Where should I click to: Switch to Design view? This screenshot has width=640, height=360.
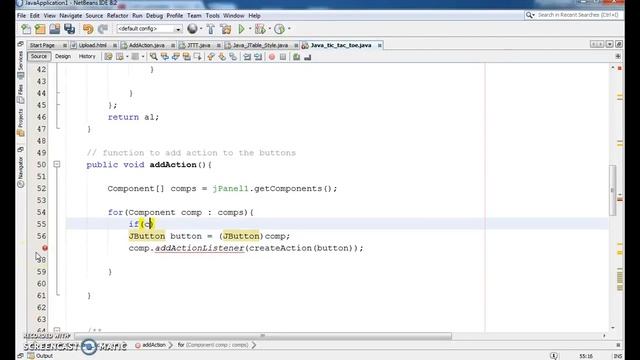click(63, 56)
